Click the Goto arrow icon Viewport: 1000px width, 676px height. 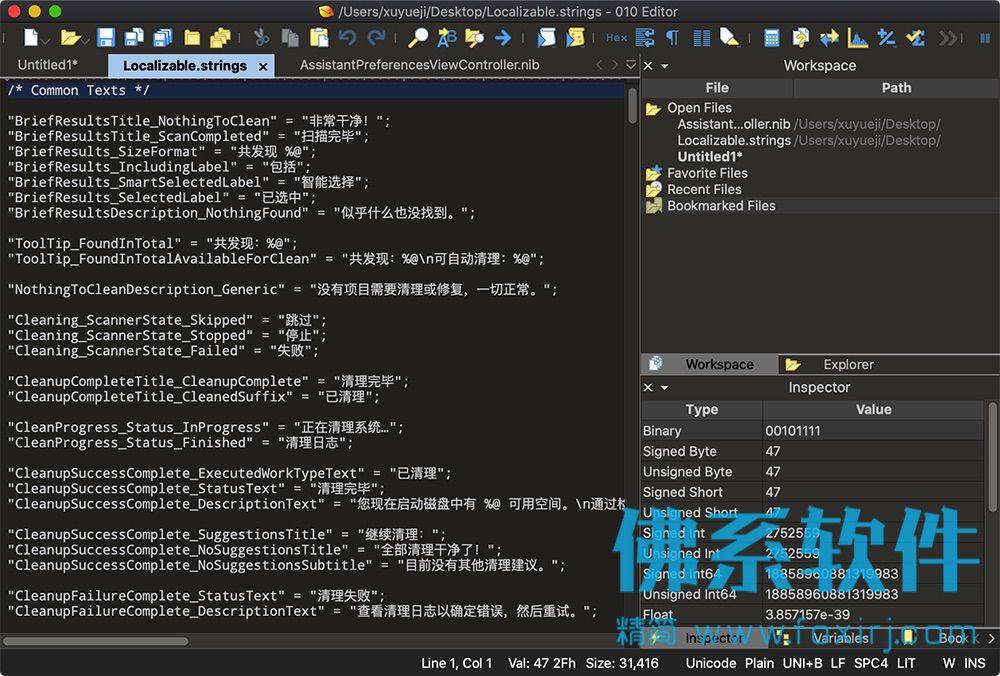click(503, 38)
